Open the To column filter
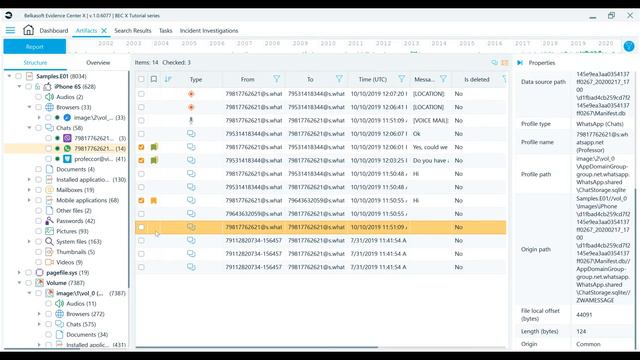This screenshot has width=640, height=360. coord(339,79)
